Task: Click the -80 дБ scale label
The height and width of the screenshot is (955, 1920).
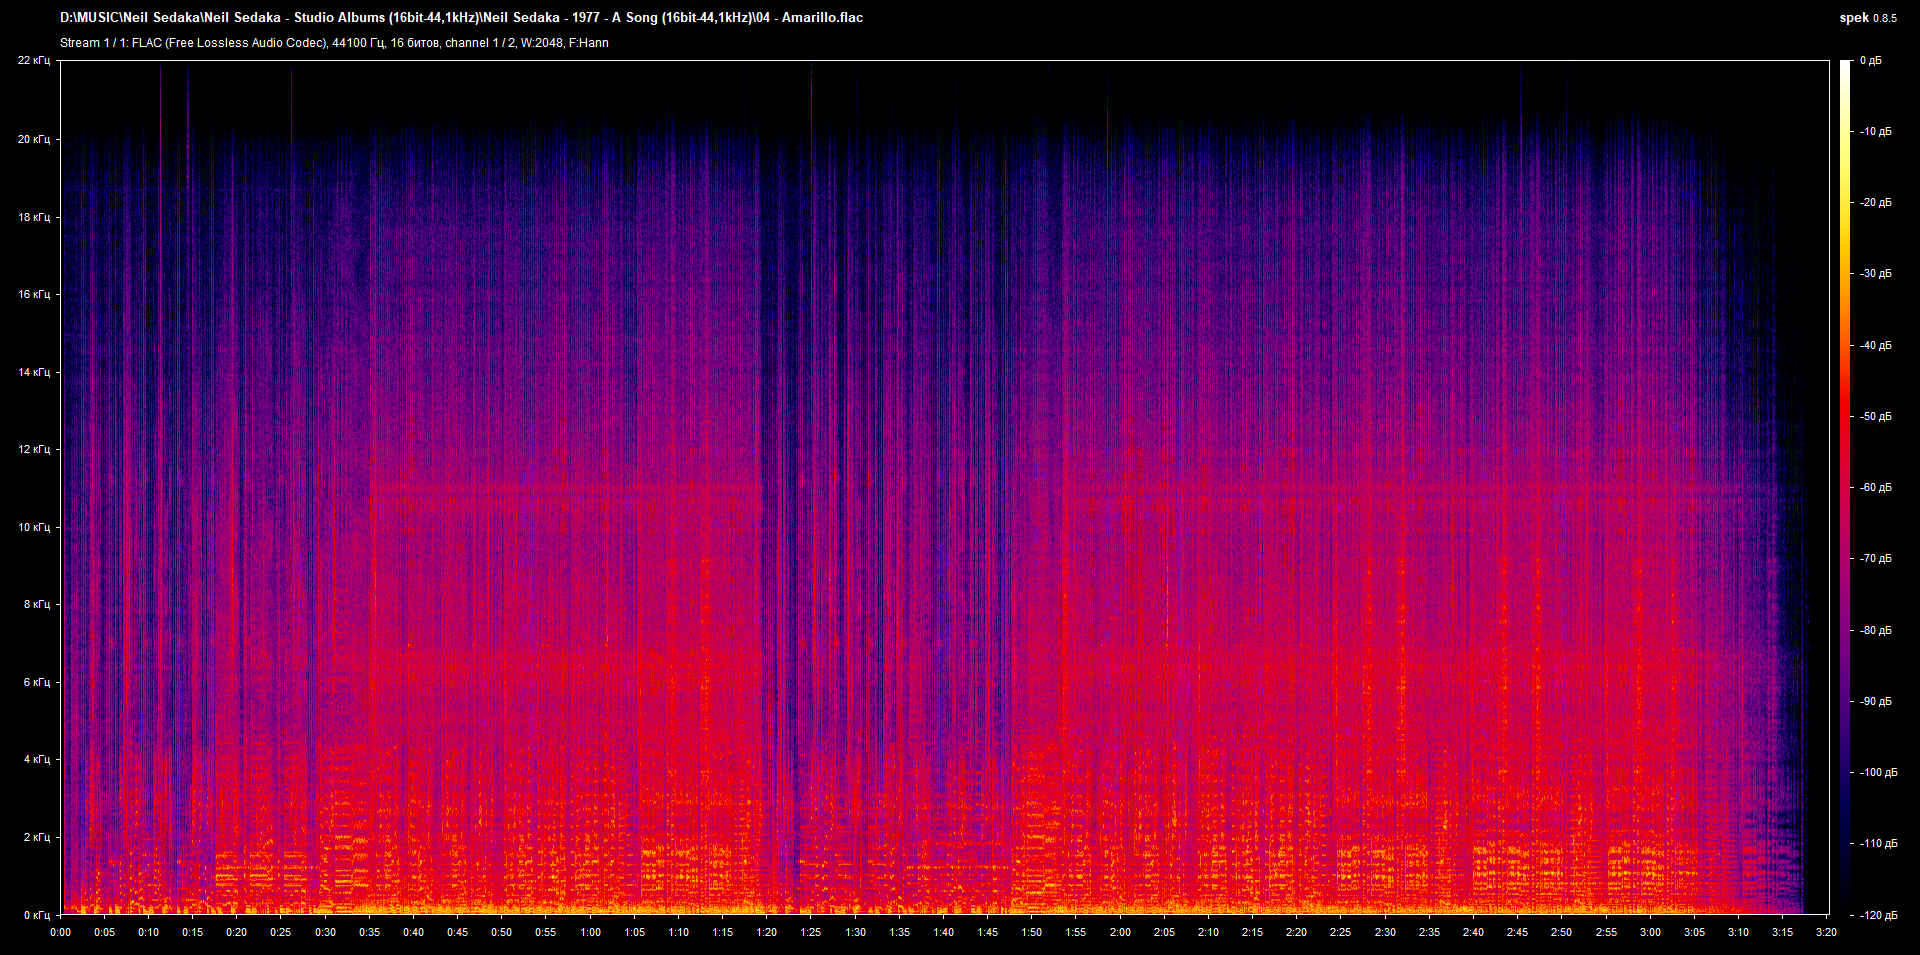Action: [1875, 630]
